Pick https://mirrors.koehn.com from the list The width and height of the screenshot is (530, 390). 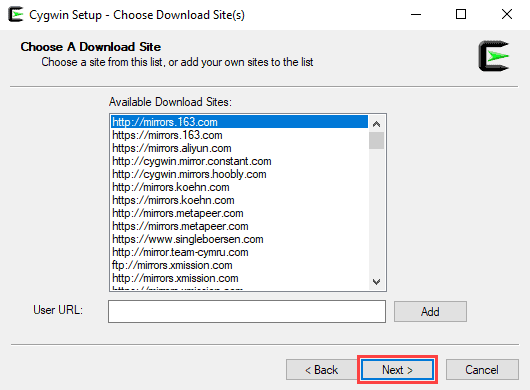coord(240,200)
